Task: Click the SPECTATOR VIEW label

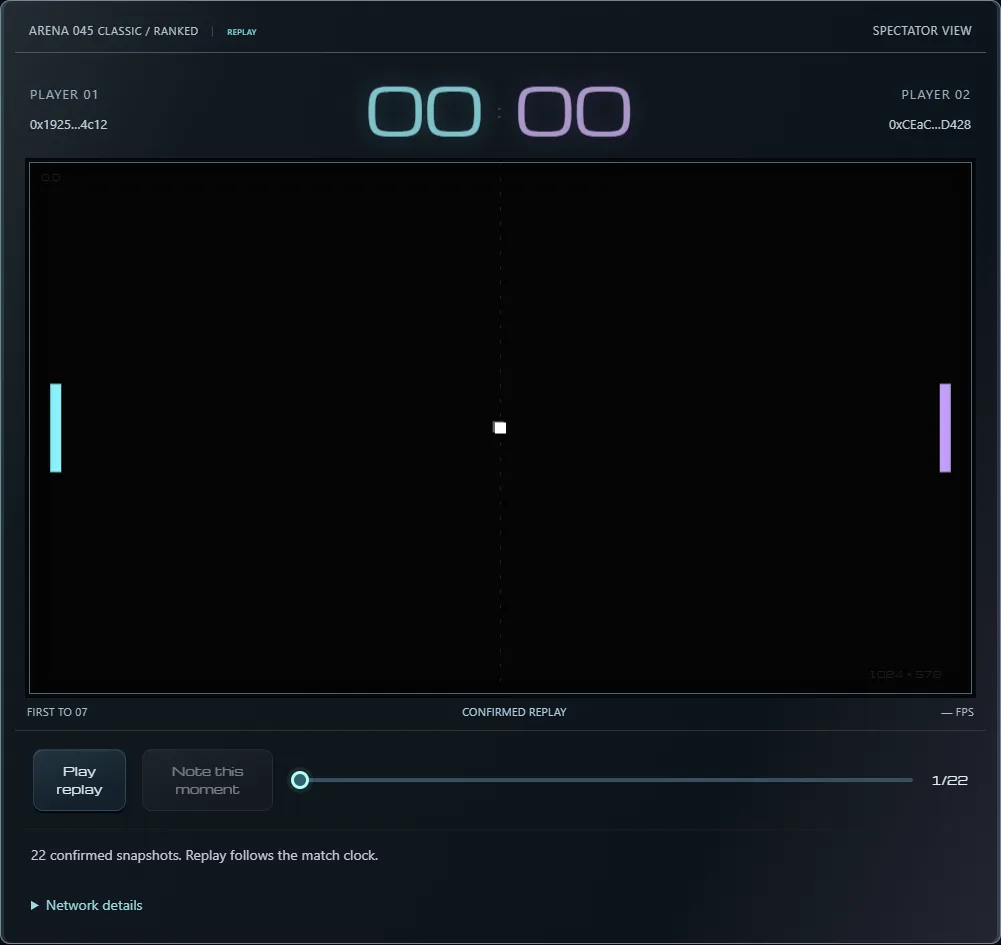Action: click(x=922, y=31)
